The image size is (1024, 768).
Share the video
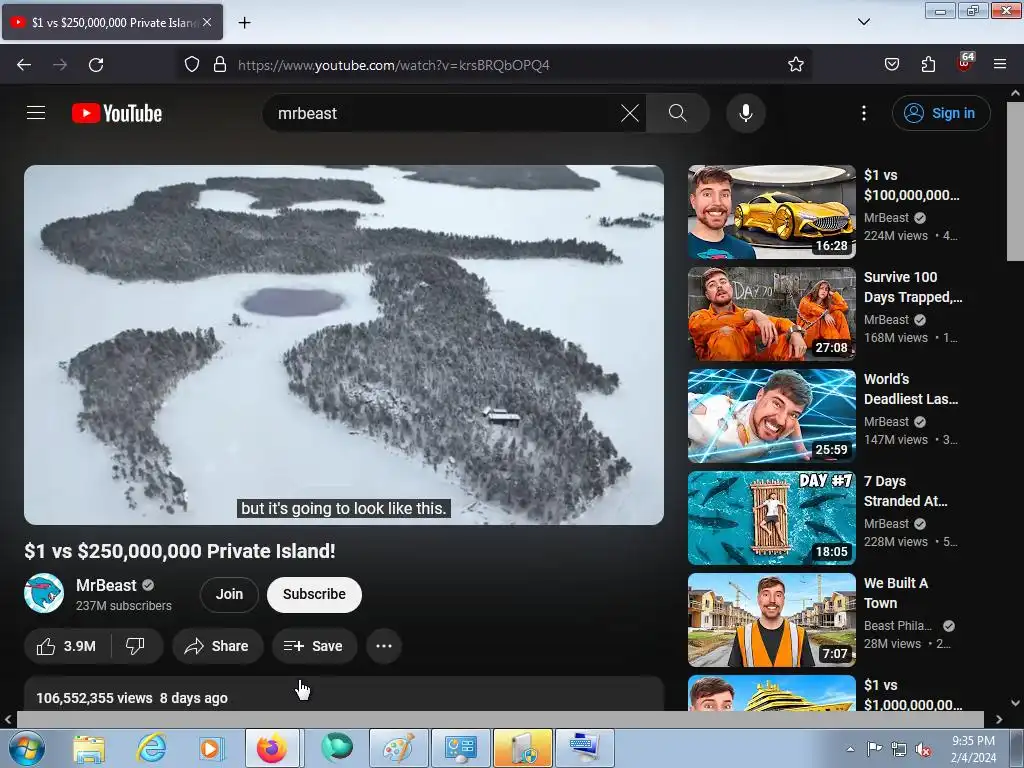[217, 646]
